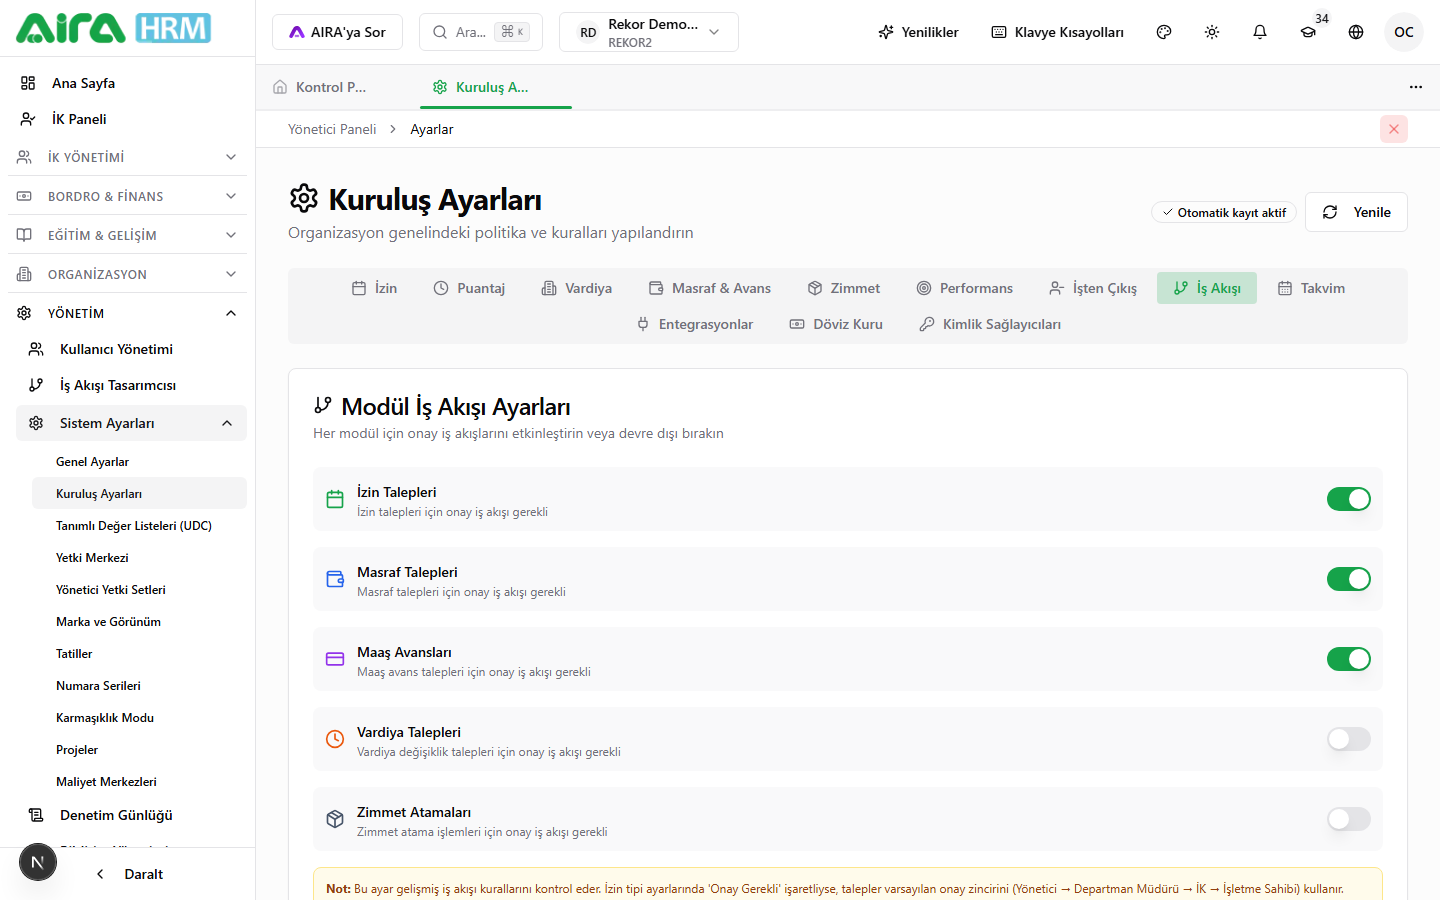1440x900 pixels.
Task: Collapse YÖNETİM section
Action: click(x=127, y=313)
